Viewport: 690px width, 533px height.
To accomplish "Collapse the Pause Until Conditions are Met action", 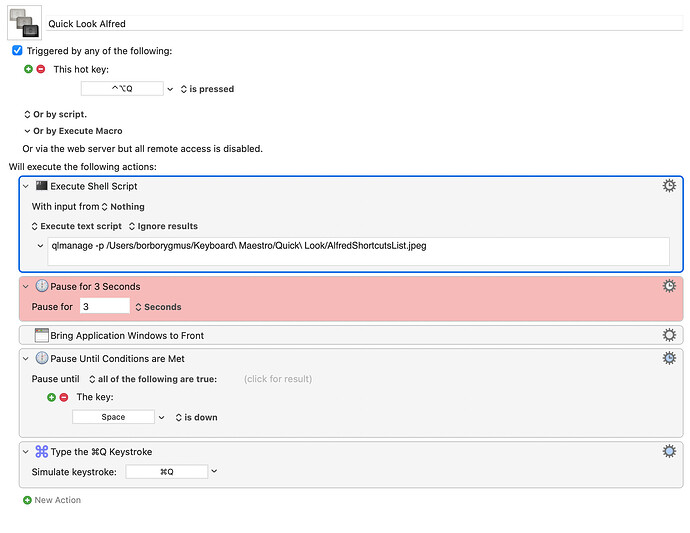I will [26, 359].
